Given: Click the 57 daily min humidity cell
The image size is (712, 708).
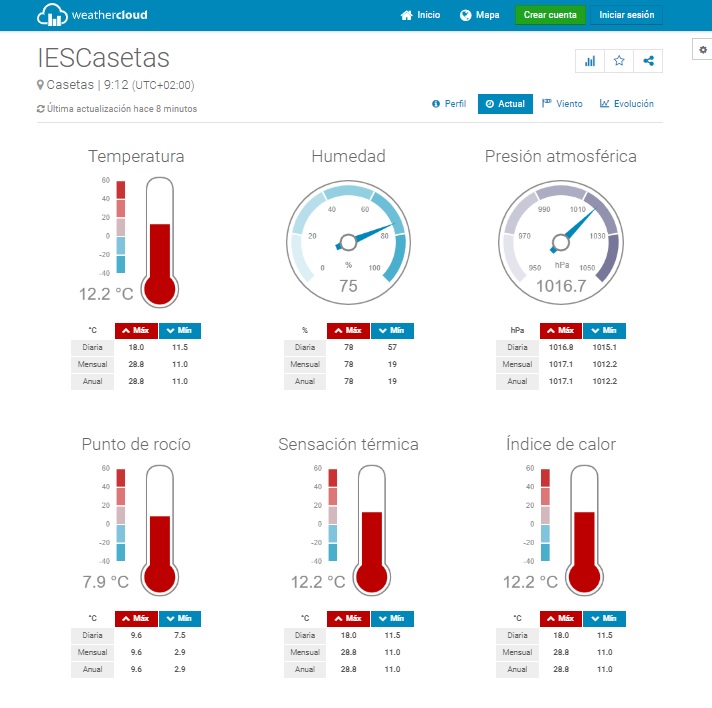Looking at the screenshot, I should 392,347.
